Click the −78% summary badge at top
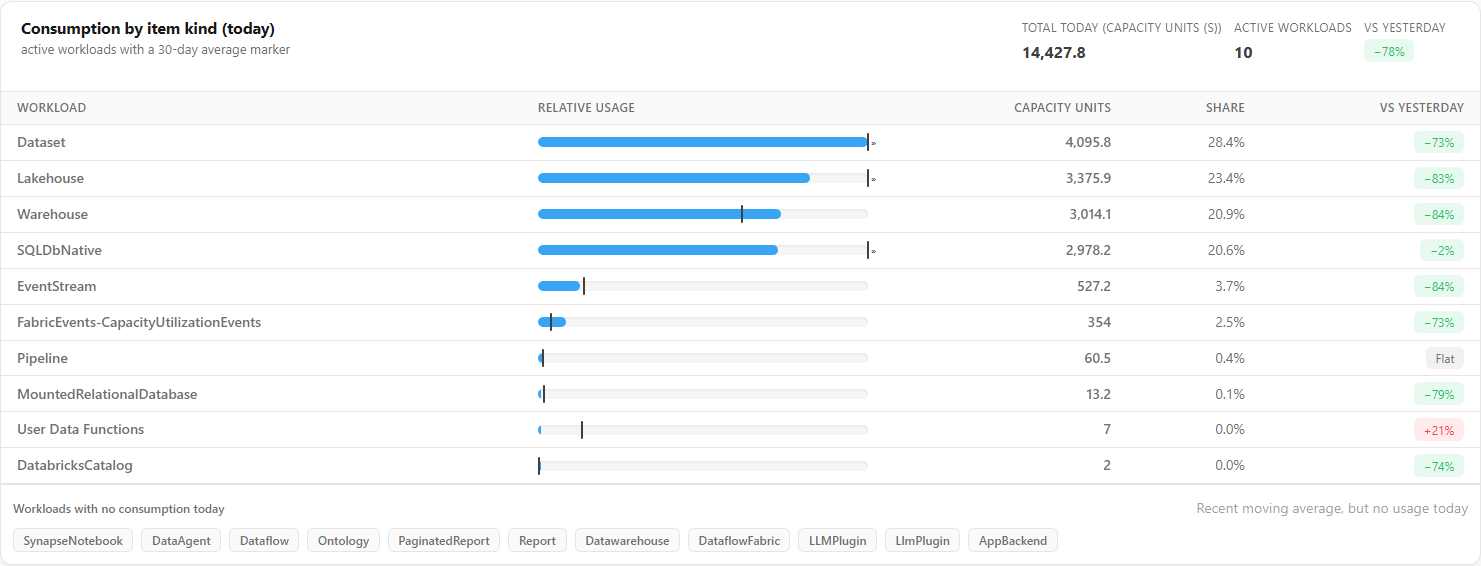The image size is (1481, 566). 1389,51
